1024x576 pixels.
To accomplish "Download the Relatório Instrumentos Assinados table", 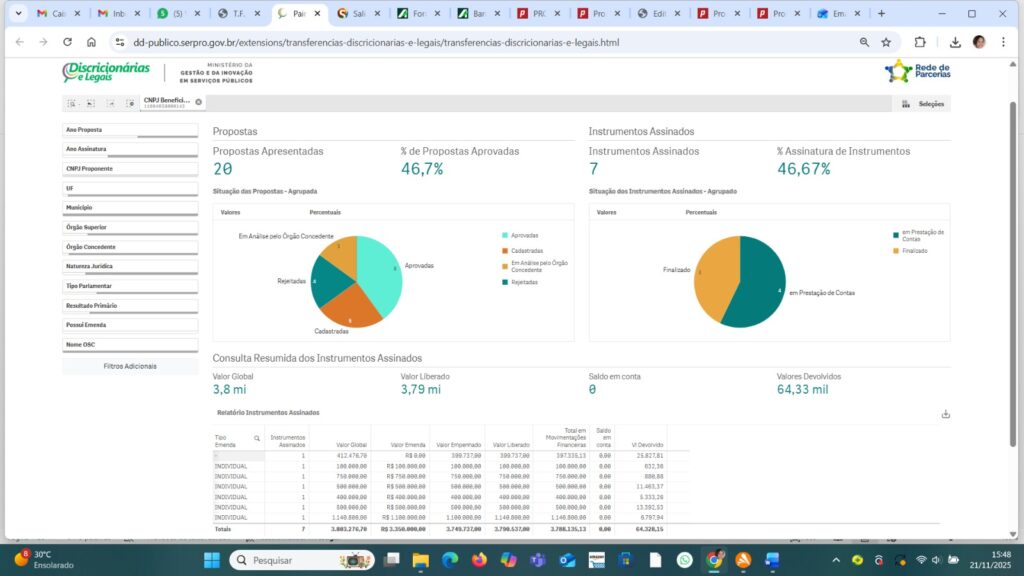I will pyautogui.click(x=945, y=414).
